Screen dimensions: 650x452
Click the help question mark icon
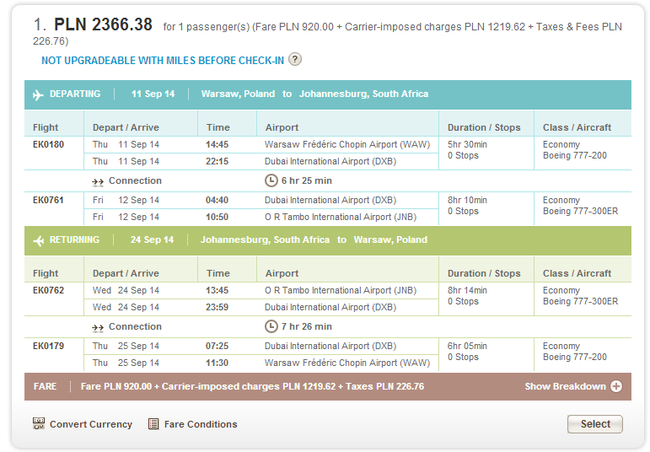point(295,59)
